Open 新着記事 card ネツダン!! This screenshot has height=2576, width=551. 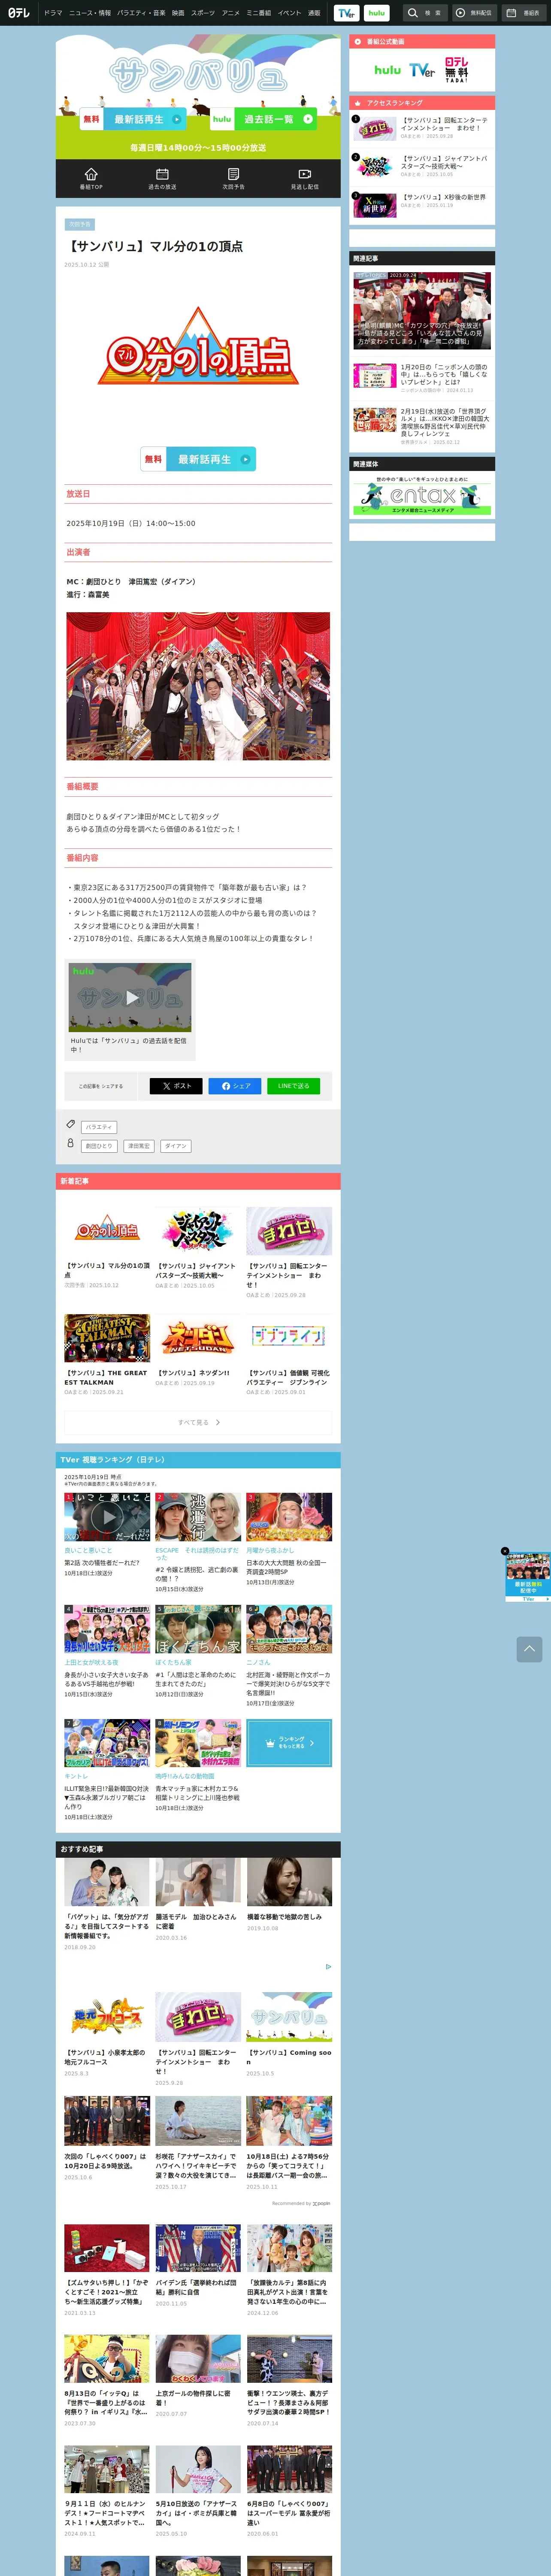point(198,1352)
